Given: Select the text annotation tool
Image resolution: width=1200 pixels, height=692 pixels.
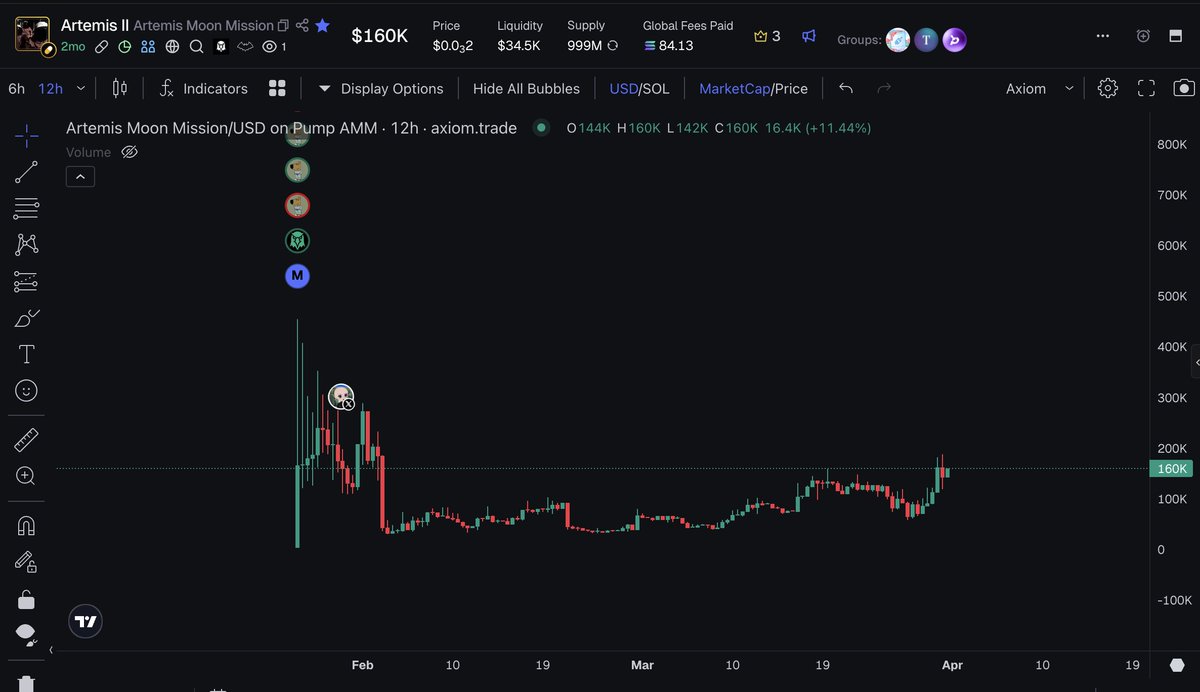Looking at the screenshot, I should click(27, 354).
